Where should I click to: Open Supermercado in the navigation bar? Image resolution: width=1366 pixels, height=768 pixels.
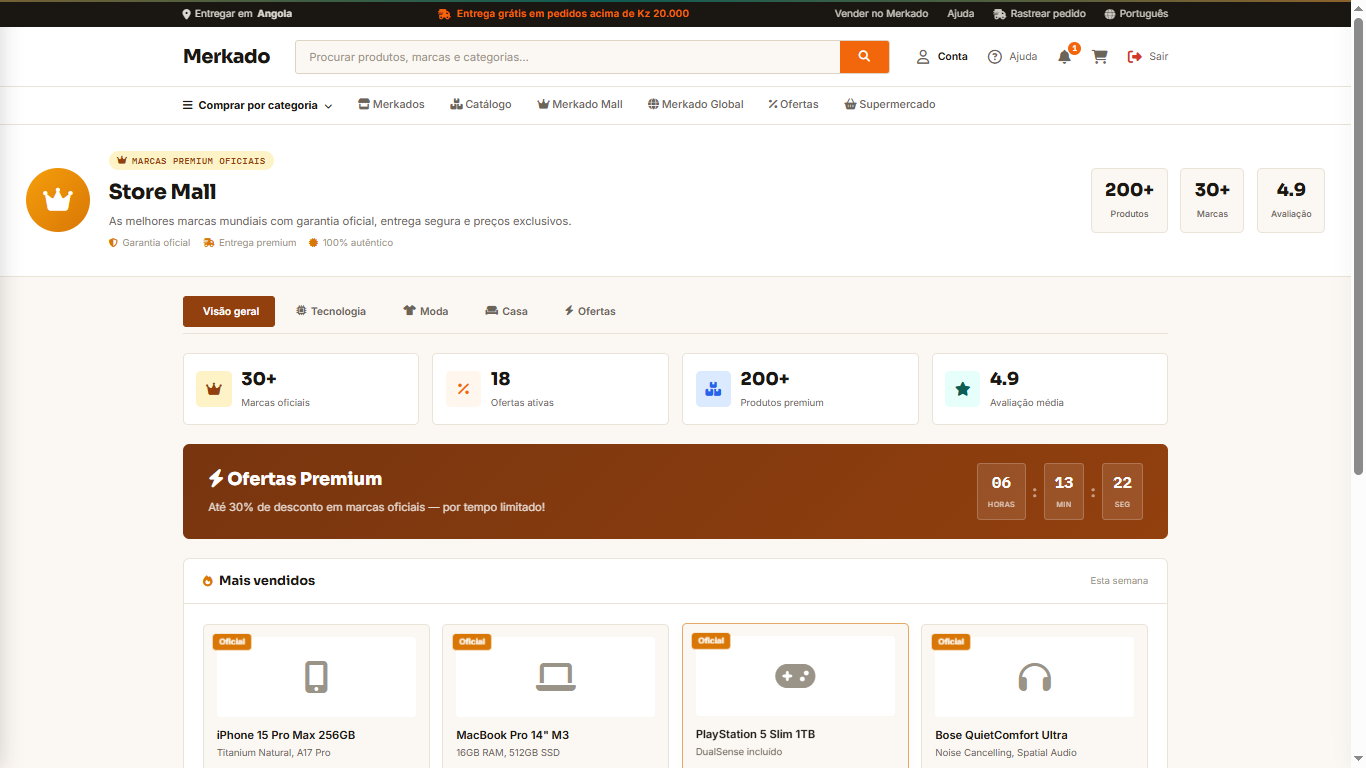[x=890, y=104]
